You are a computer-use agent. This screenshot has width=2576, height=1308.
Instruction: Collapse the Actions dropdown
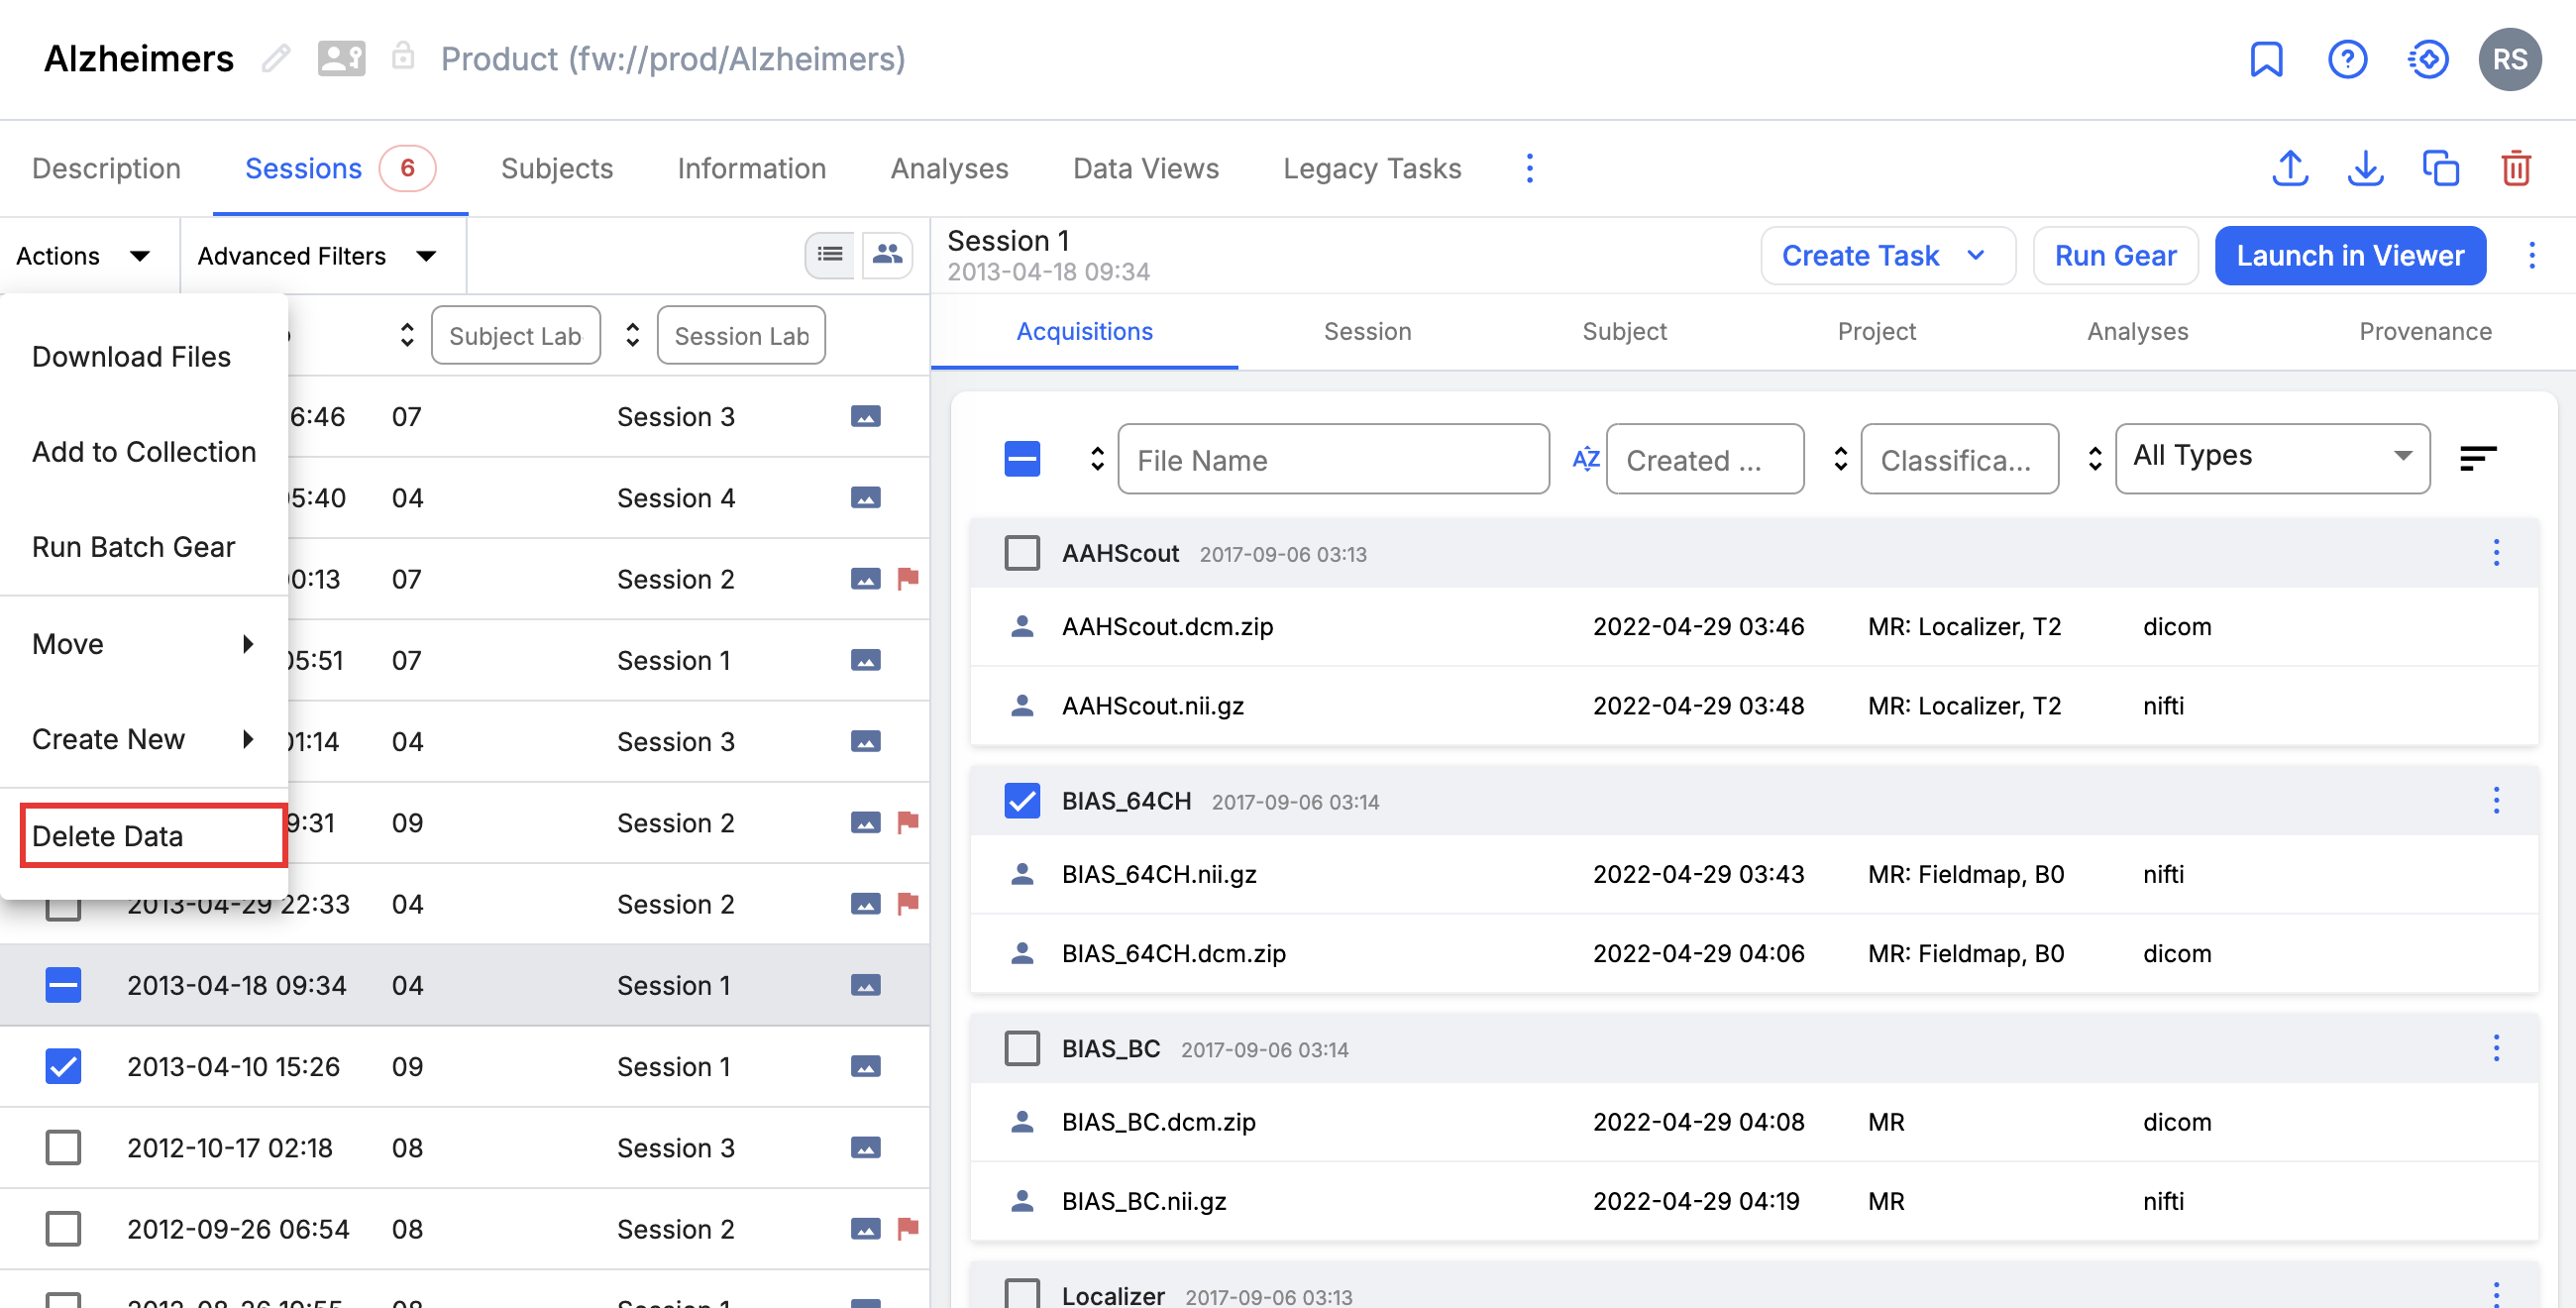pyautogui.click(x=84, y=256)
